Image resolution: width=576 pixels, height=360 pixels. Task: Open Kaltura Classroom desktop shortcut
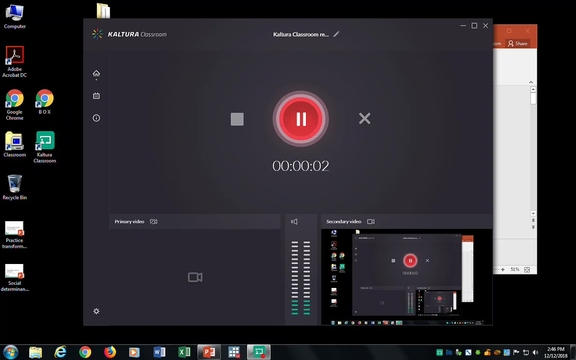coord(45,147)
